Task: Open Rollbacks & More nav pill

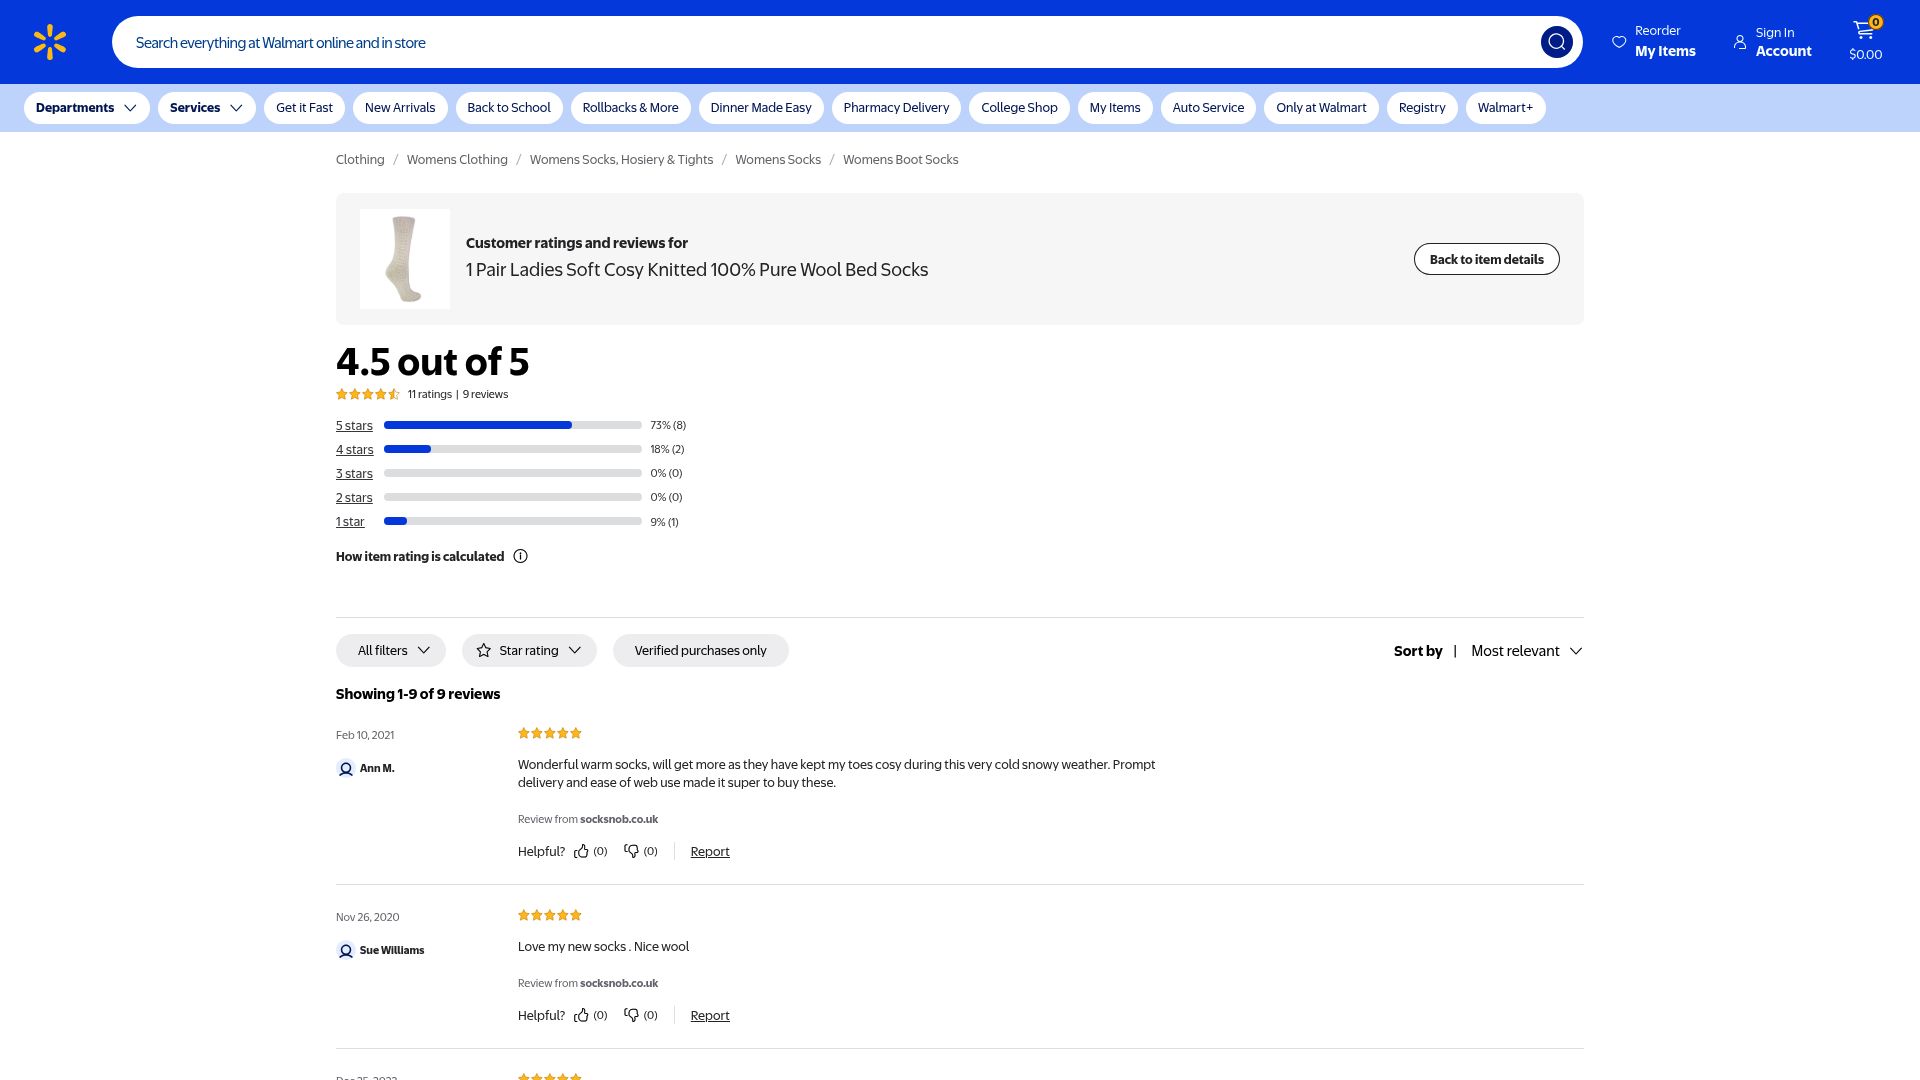Action: coord(630,108)
